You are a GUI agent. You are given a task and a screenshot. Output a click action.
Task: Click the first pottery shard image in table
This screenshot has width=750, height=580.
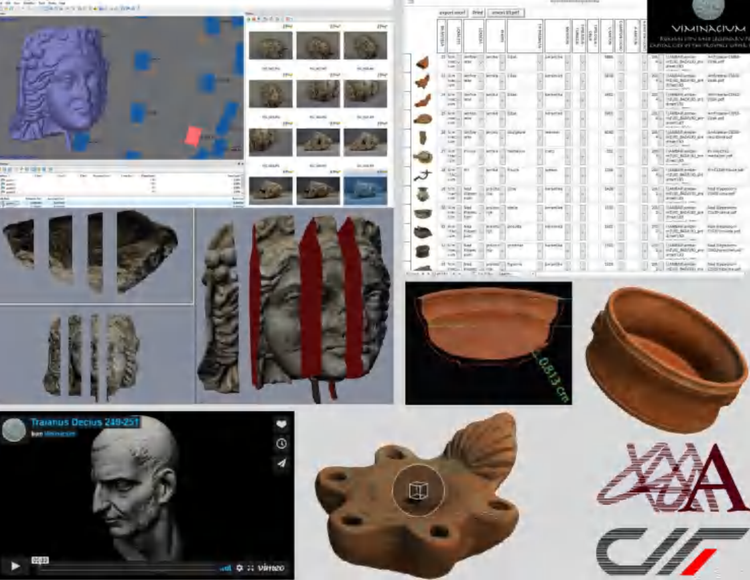[x=421, y=62]
